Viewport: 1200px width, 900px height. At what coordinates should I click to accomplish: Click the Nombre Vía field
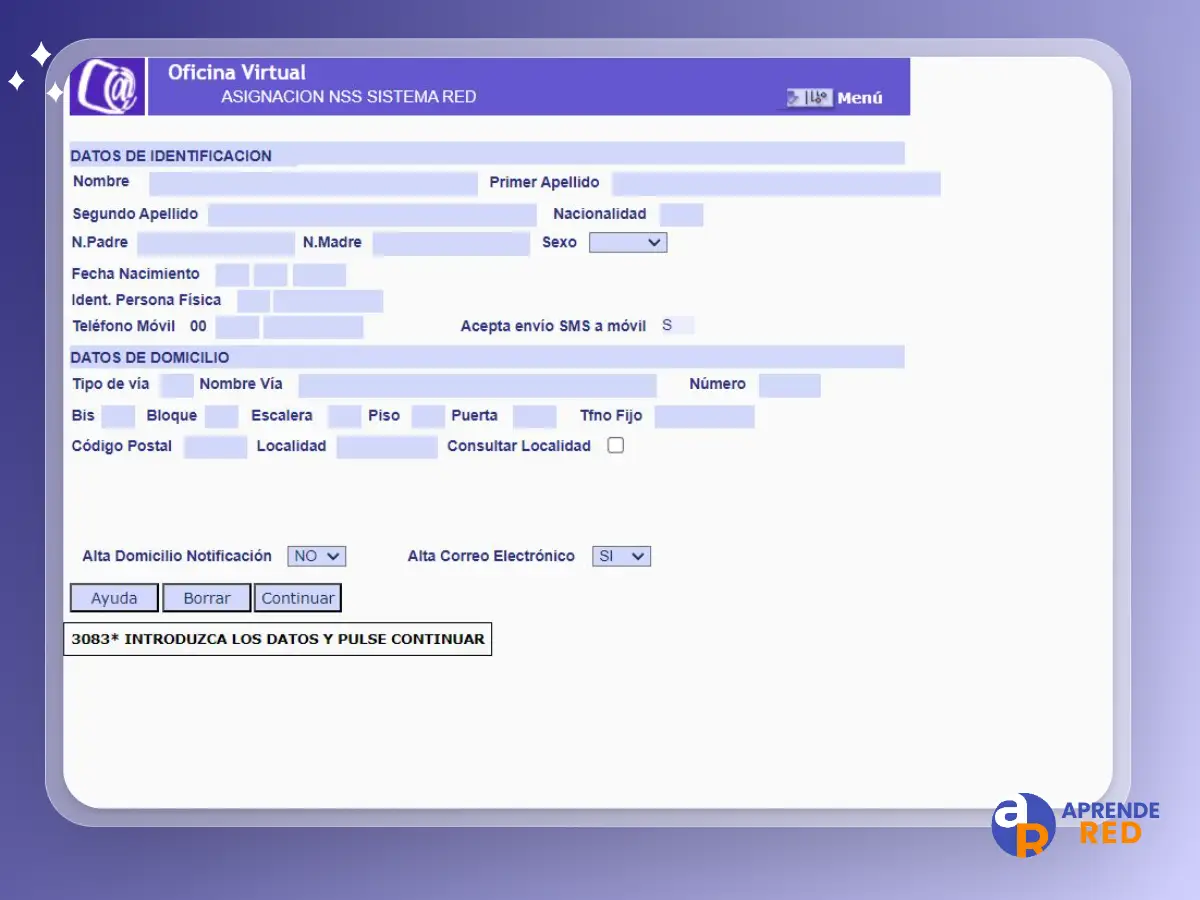click(477, 385)
